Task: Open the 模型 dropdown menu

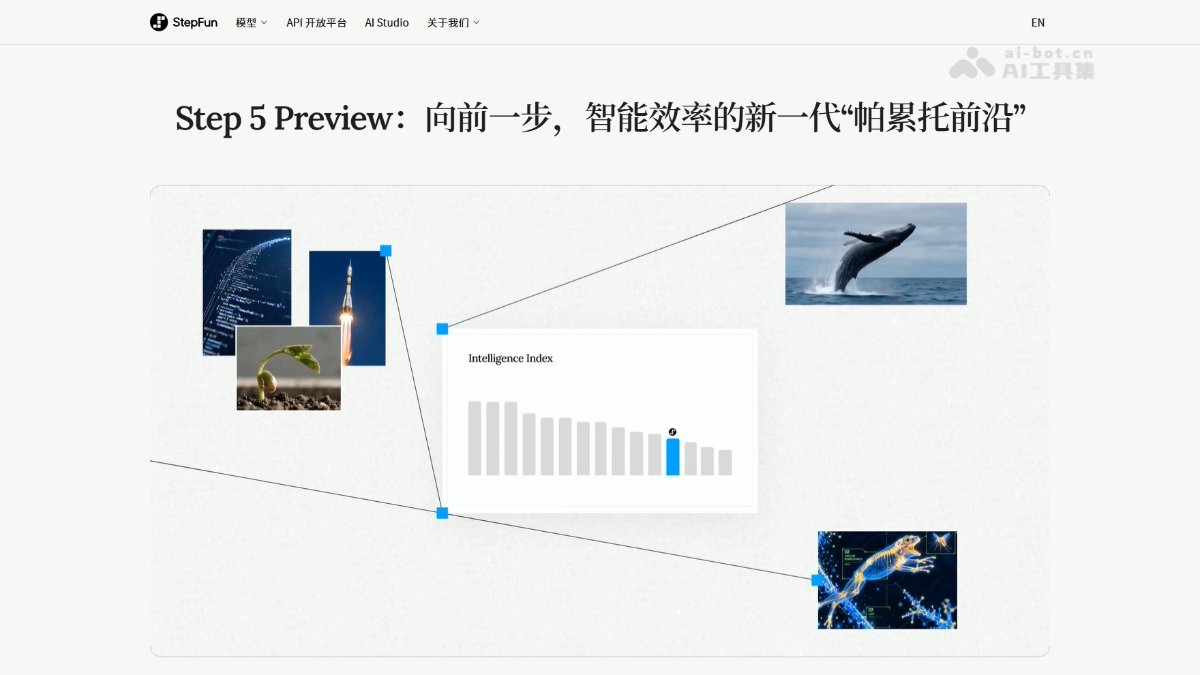Action: tap(252, 22)
